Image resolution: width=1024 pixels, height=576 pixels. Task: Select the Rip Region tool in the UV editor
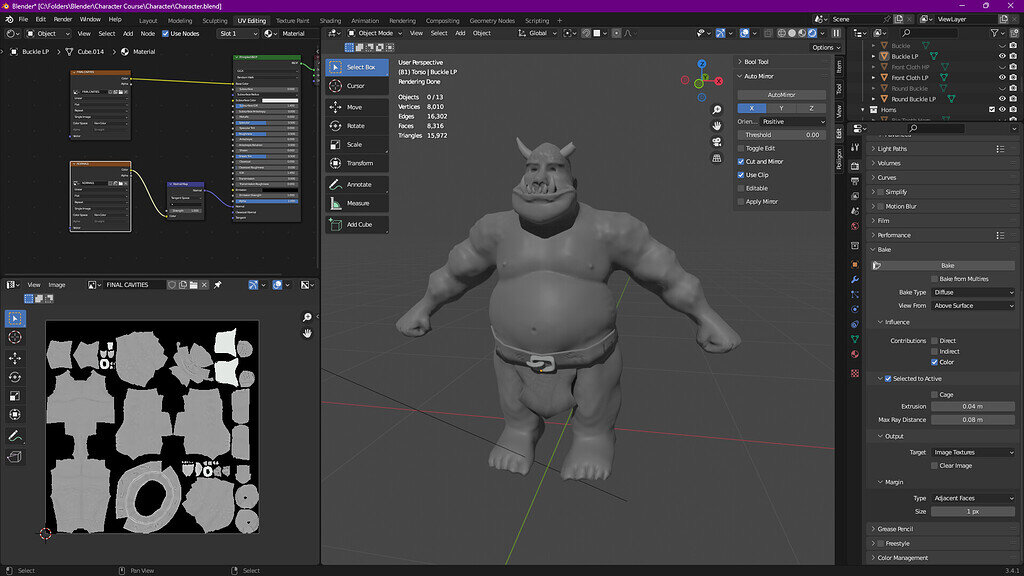14,457
